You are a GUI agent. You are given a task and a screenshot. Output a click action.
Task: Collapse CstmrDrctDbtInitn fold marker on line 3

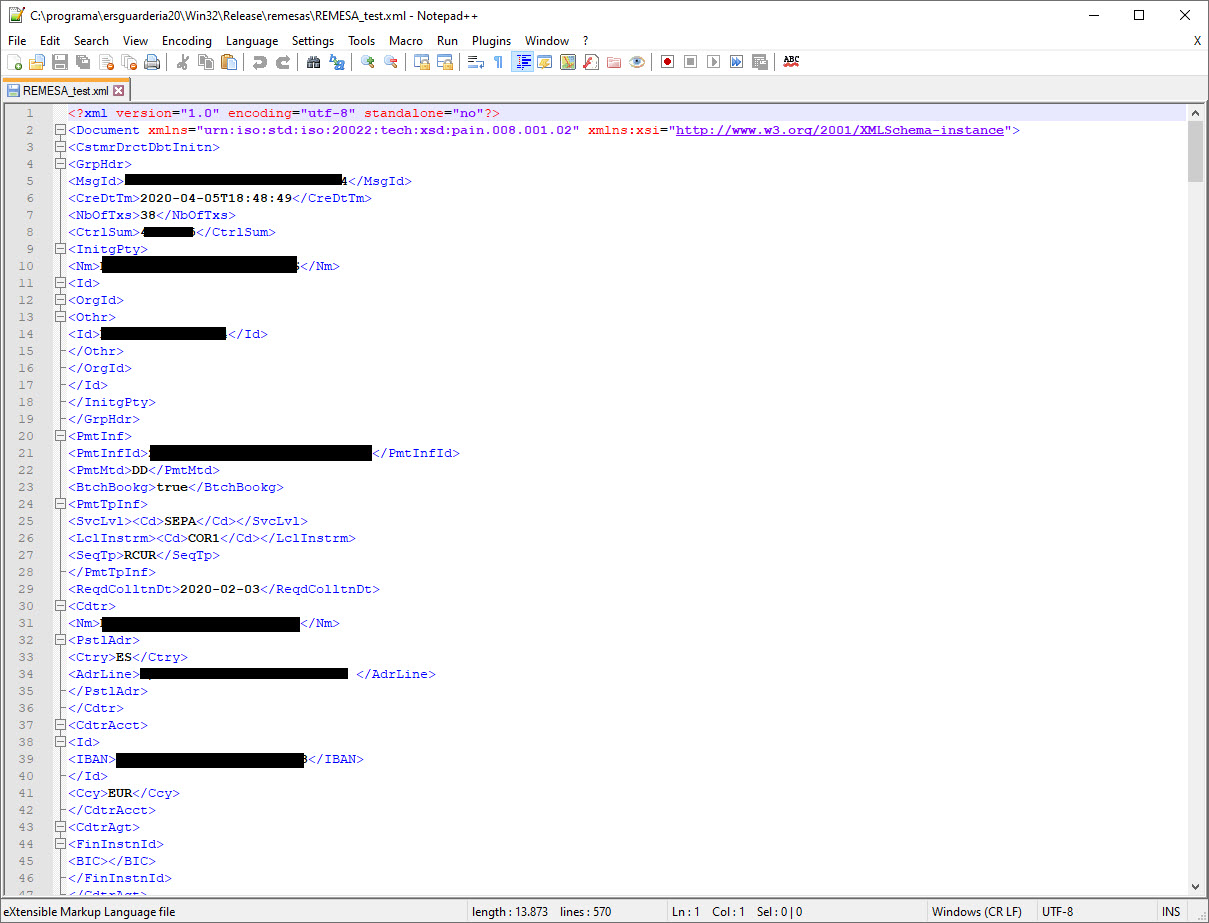[x=60, y=147]
